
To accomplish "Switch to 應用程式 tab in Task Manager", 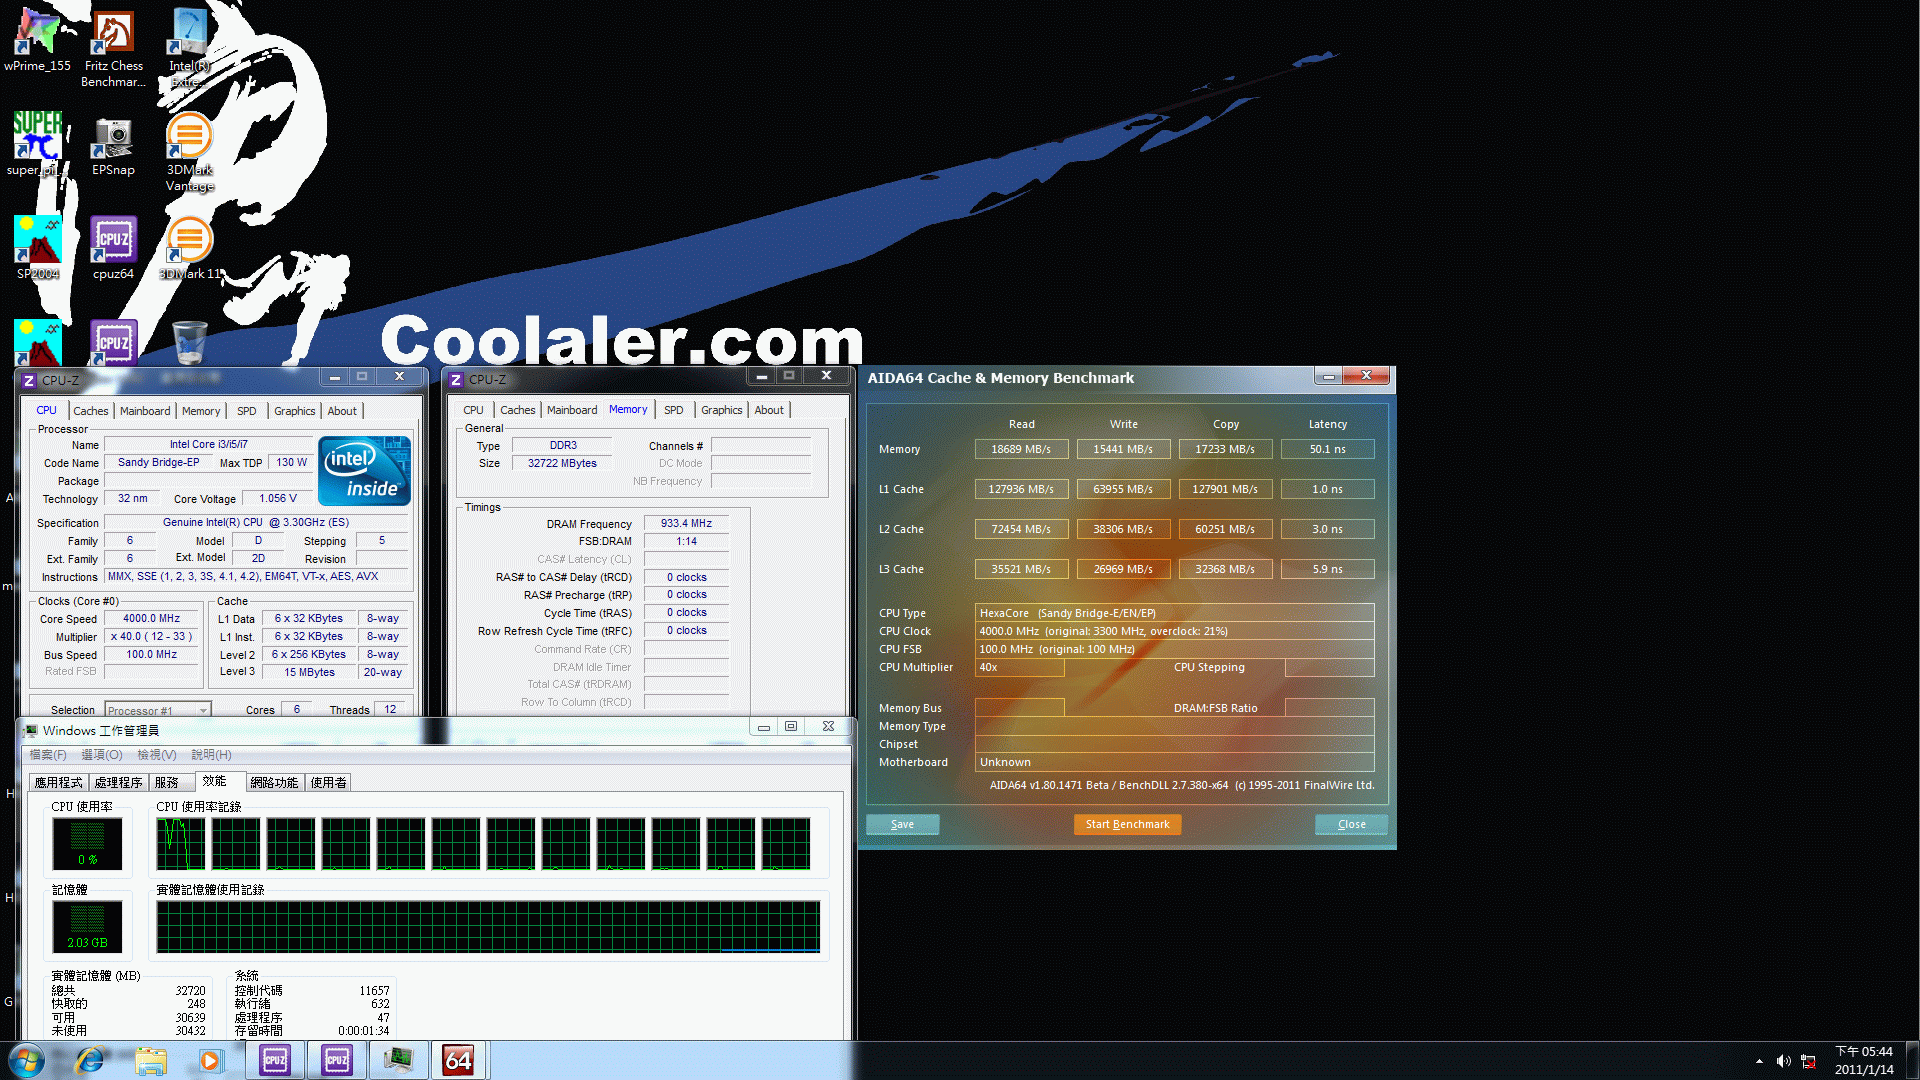I will click(59, 783).
